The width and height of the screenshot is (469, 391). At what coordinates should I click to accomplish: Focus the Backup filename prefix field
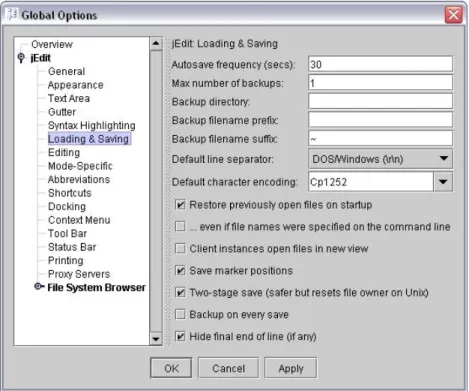380,120
